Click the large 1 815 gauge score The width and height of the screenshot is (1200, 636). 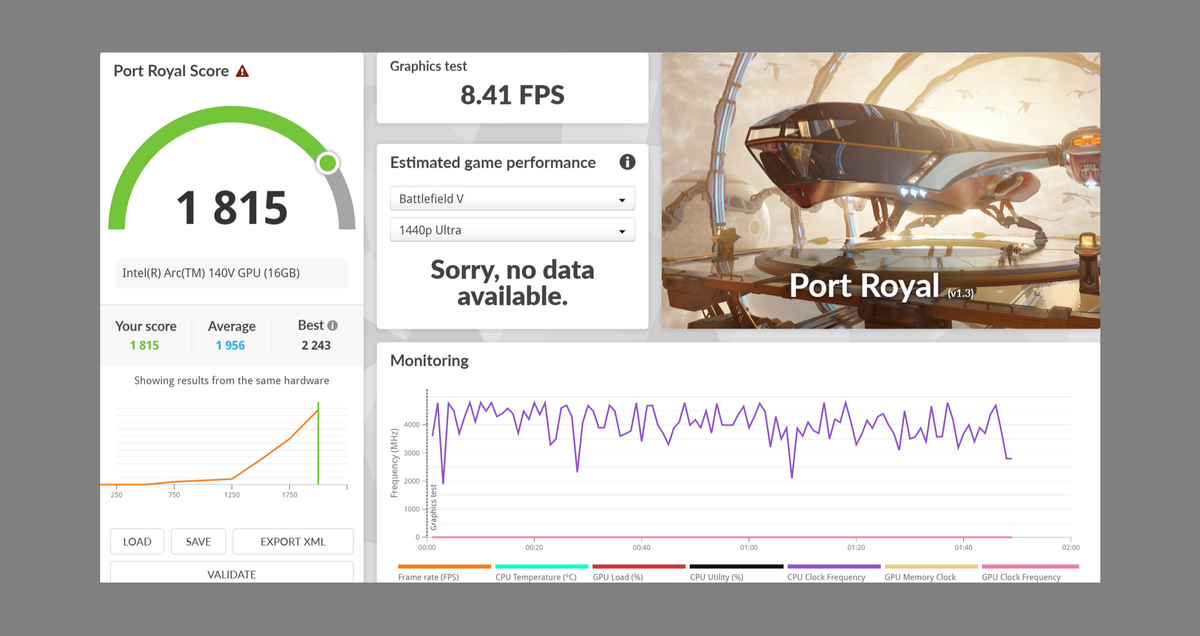pos(232,207)
